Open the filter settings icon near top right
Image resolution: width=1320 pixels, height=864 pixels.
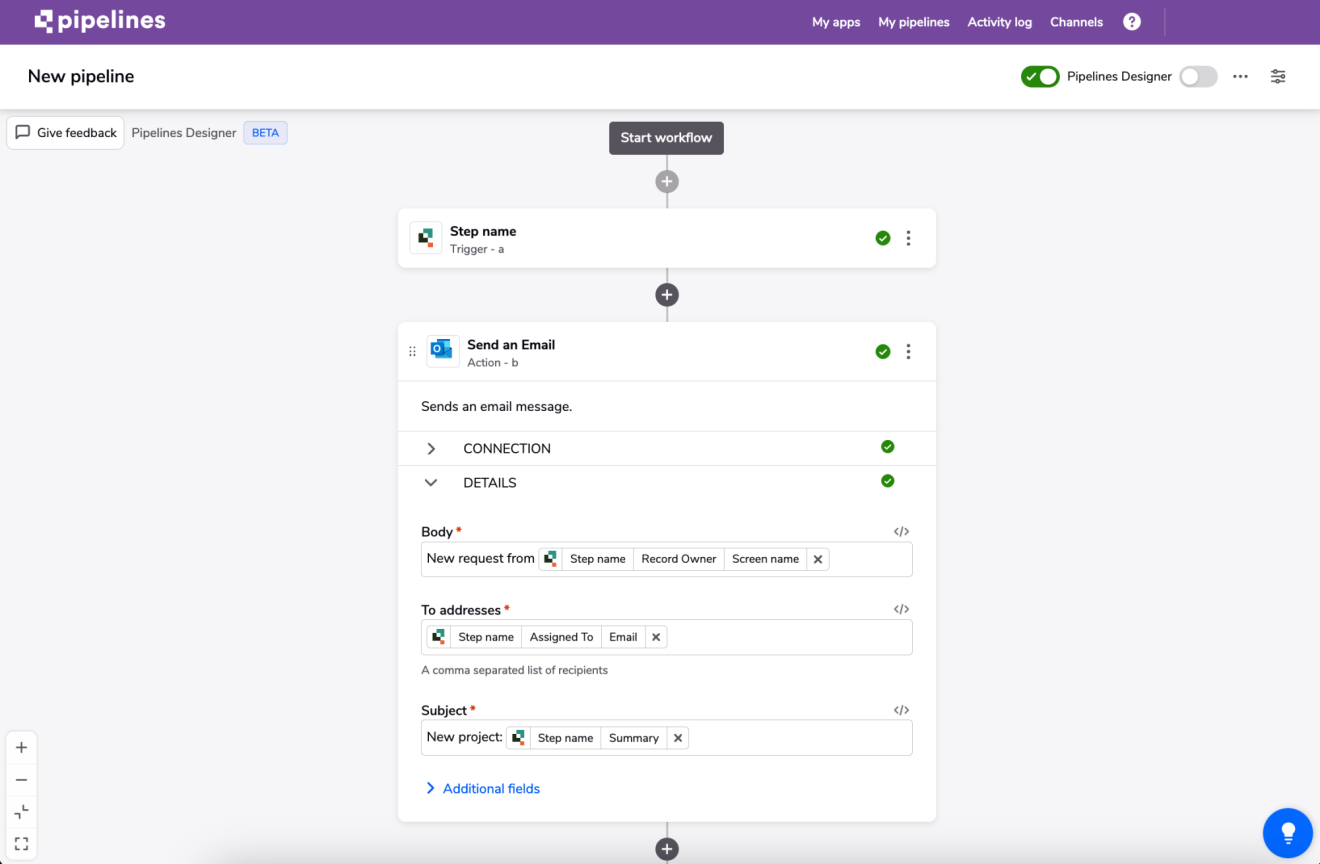(x=1277, y=76)
